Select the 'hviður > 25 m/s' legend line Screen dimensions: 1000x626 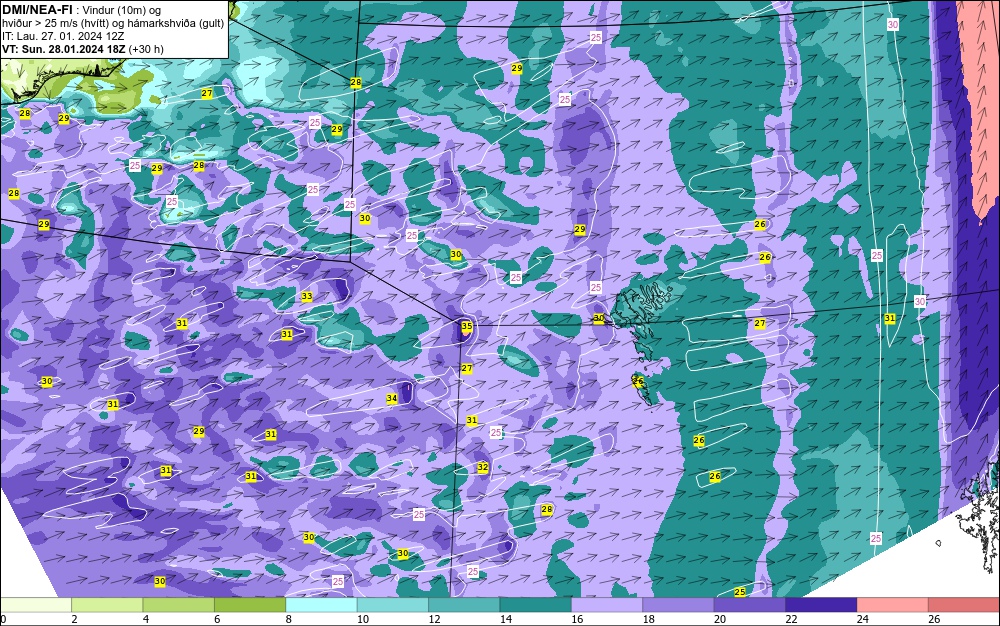click(x=113, y=23)
